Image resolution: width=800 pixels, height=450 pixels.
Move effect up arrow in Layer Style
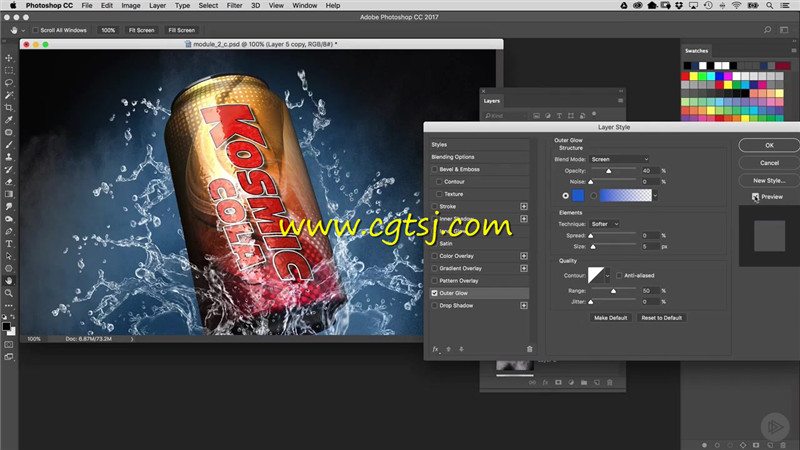pyautogui.click(x=448, y=349)
